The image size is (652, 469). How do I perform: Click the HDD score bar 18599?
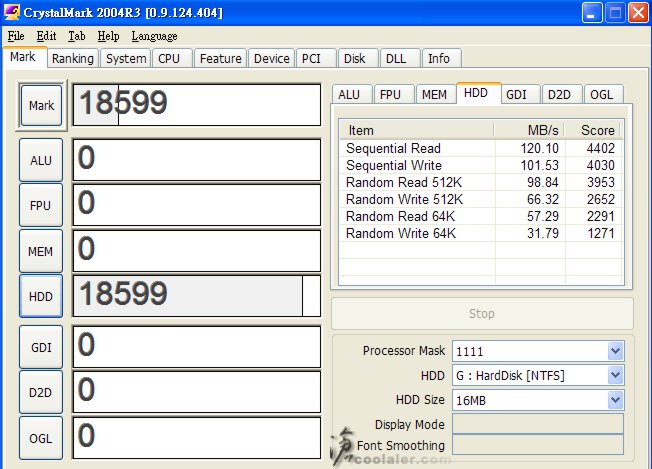pyautogui.click(x=197, y=296)
